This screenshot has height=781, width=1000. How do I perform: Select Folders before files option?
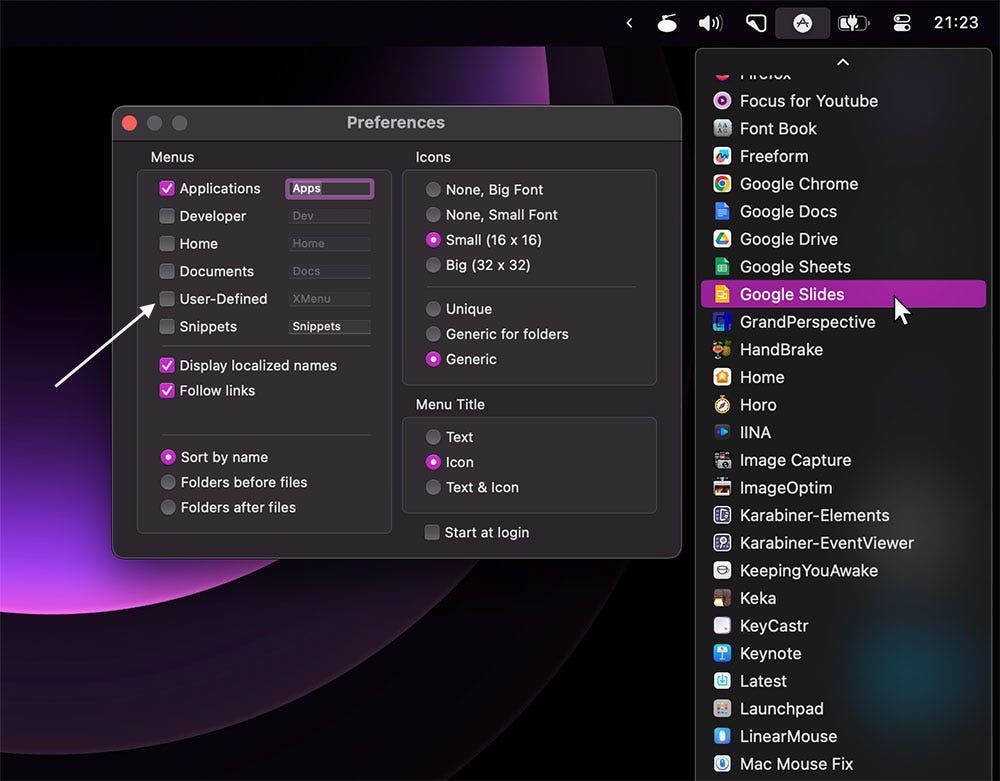[168, 482]
